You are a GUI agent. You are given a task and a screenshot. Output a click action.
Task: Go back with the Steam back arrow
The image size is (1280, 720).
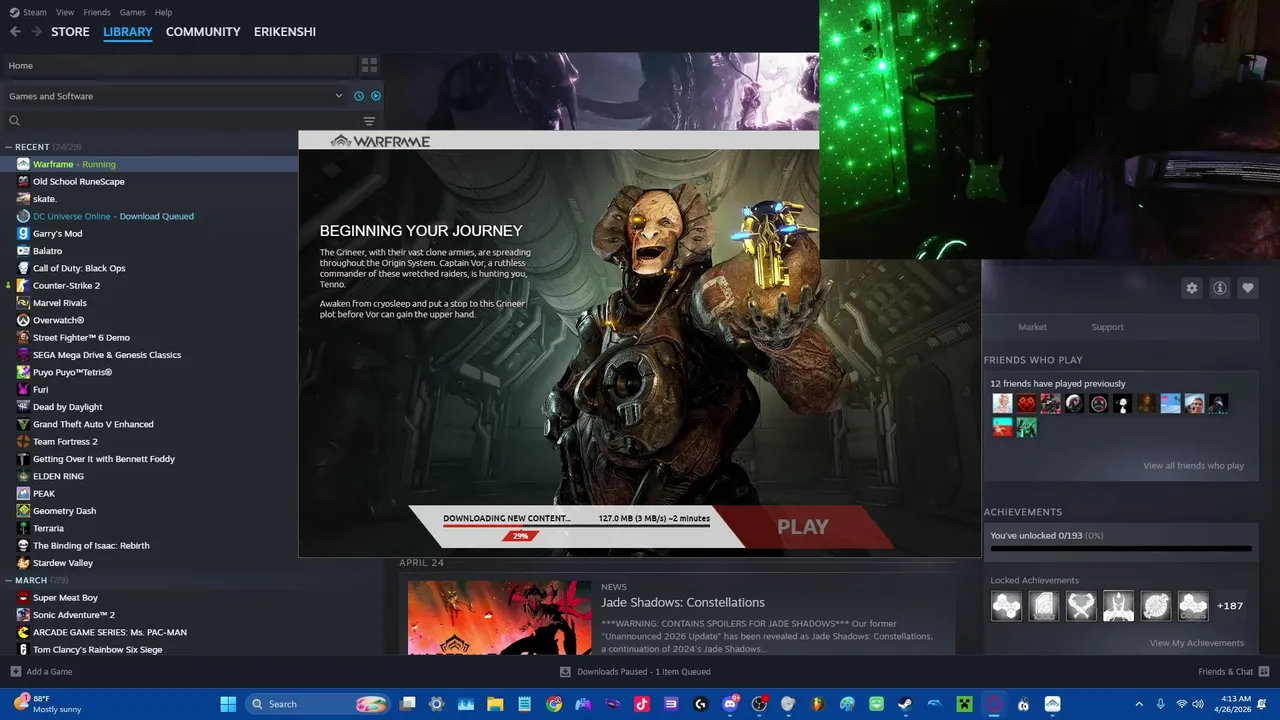[15, 32]
